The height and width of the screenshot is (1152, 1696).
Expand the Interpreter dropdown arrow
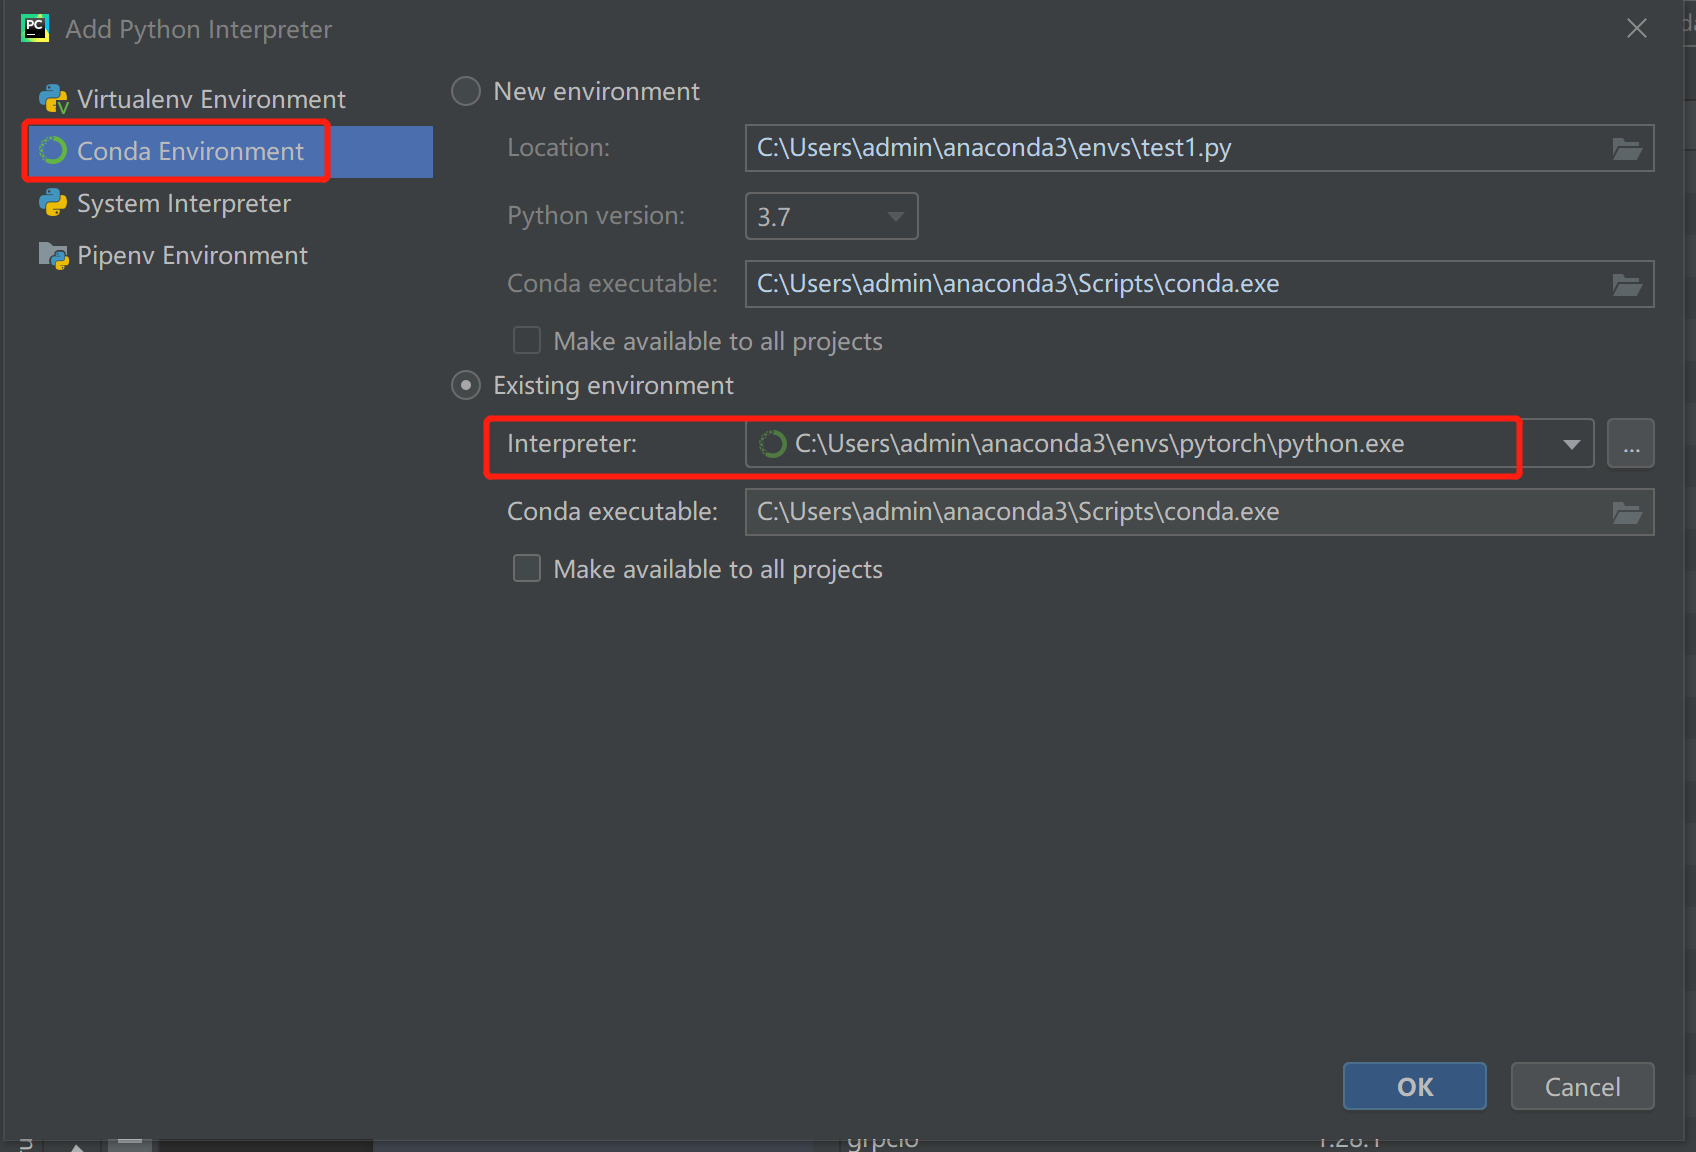[x=1571, y=444]
